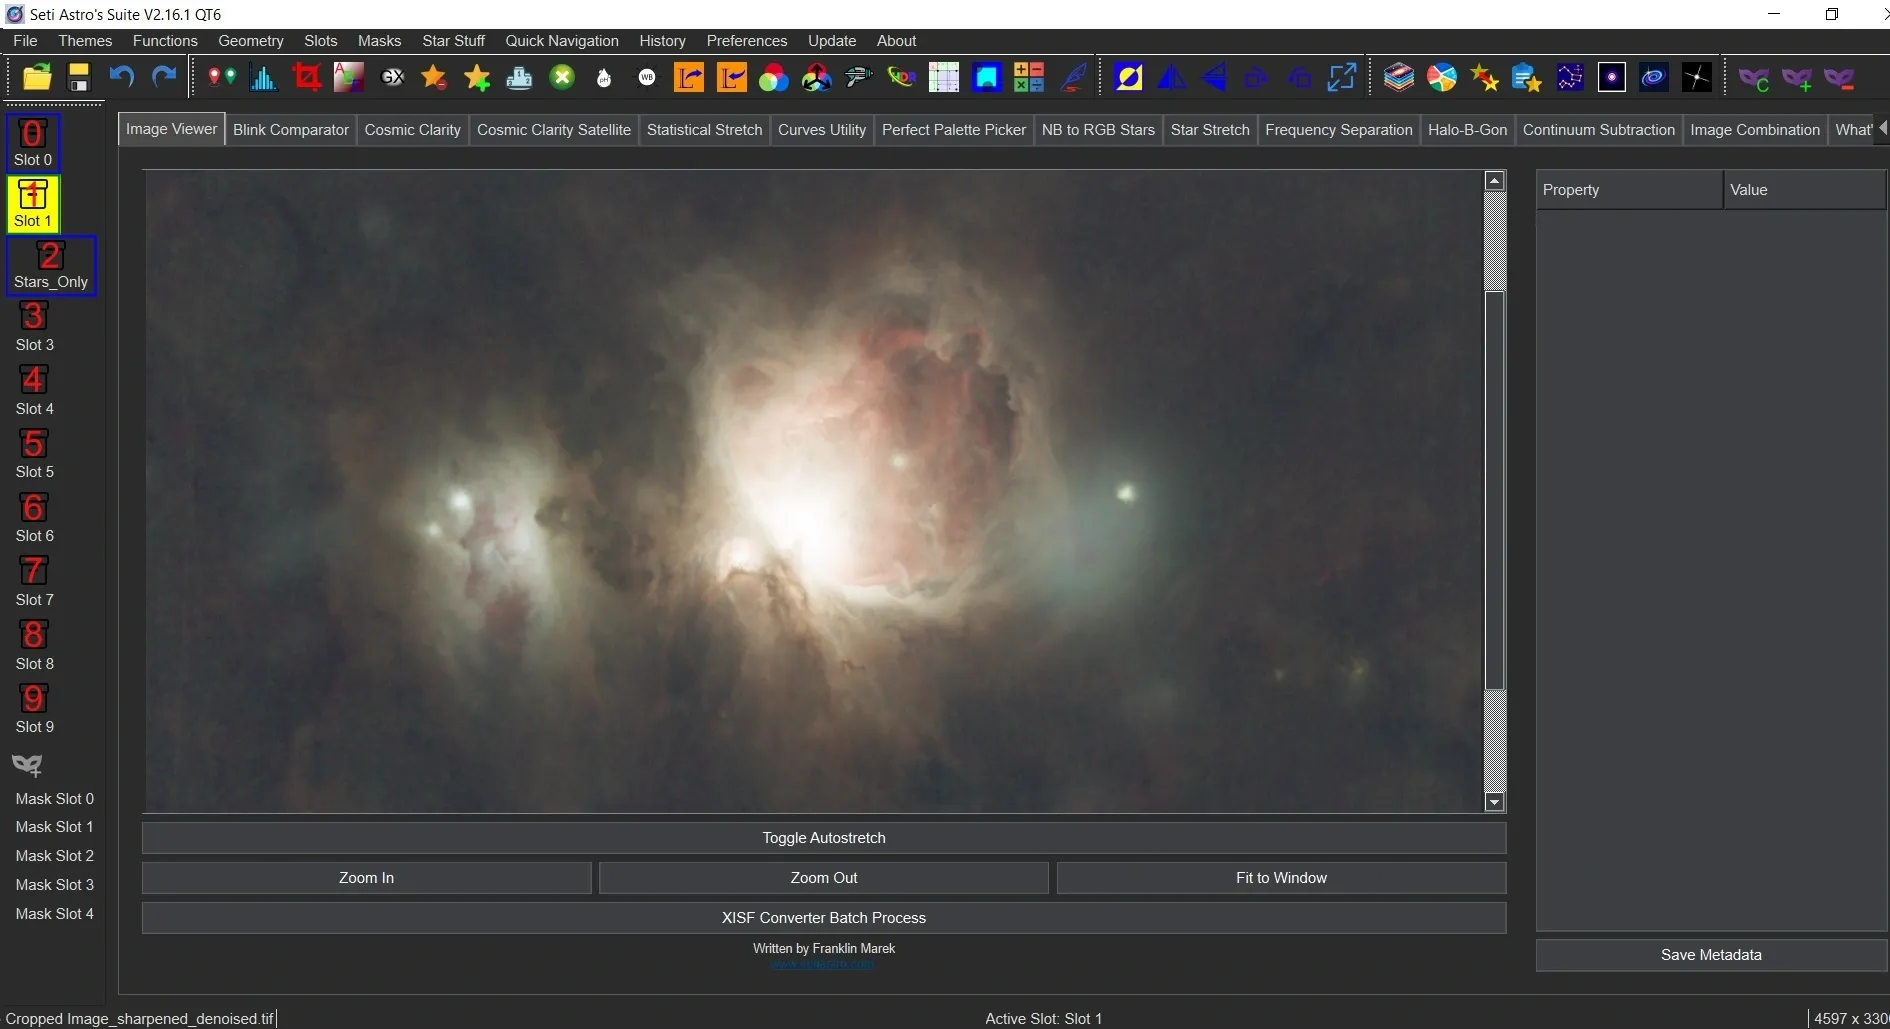Click the plate solve map pins icon

221,77
